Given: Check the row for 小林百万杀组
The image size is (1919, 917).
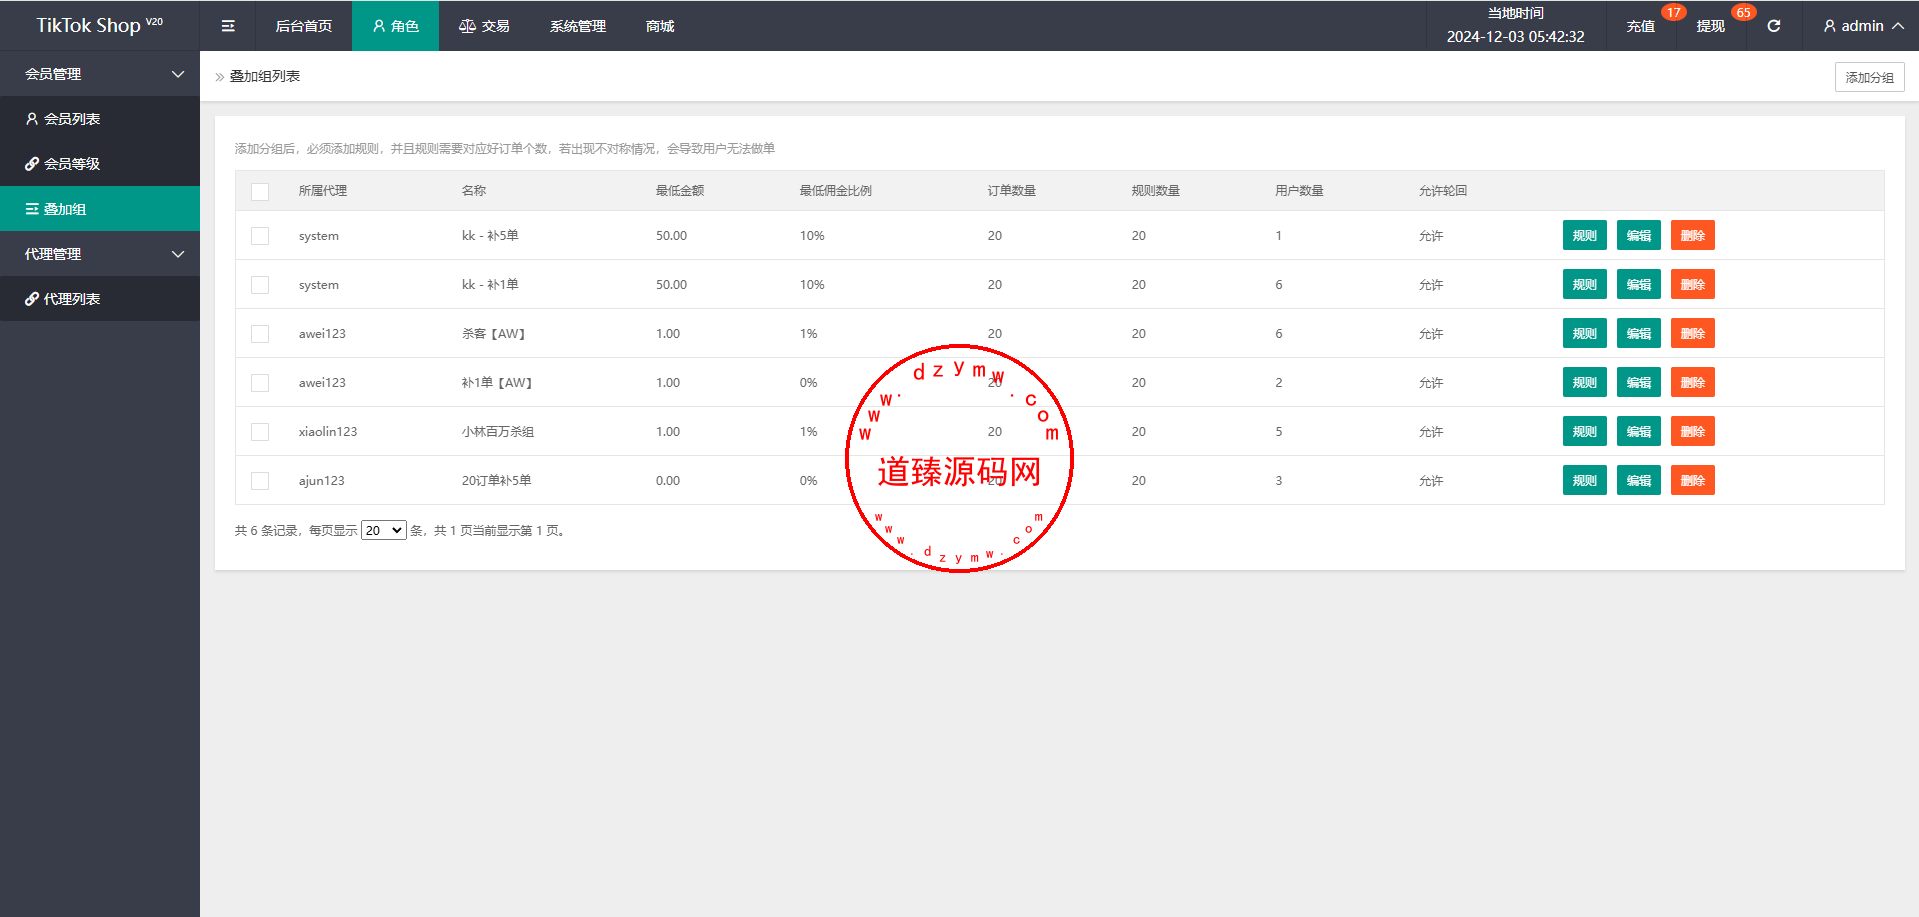Looking at the screenshot, I should tap(260, 432).
